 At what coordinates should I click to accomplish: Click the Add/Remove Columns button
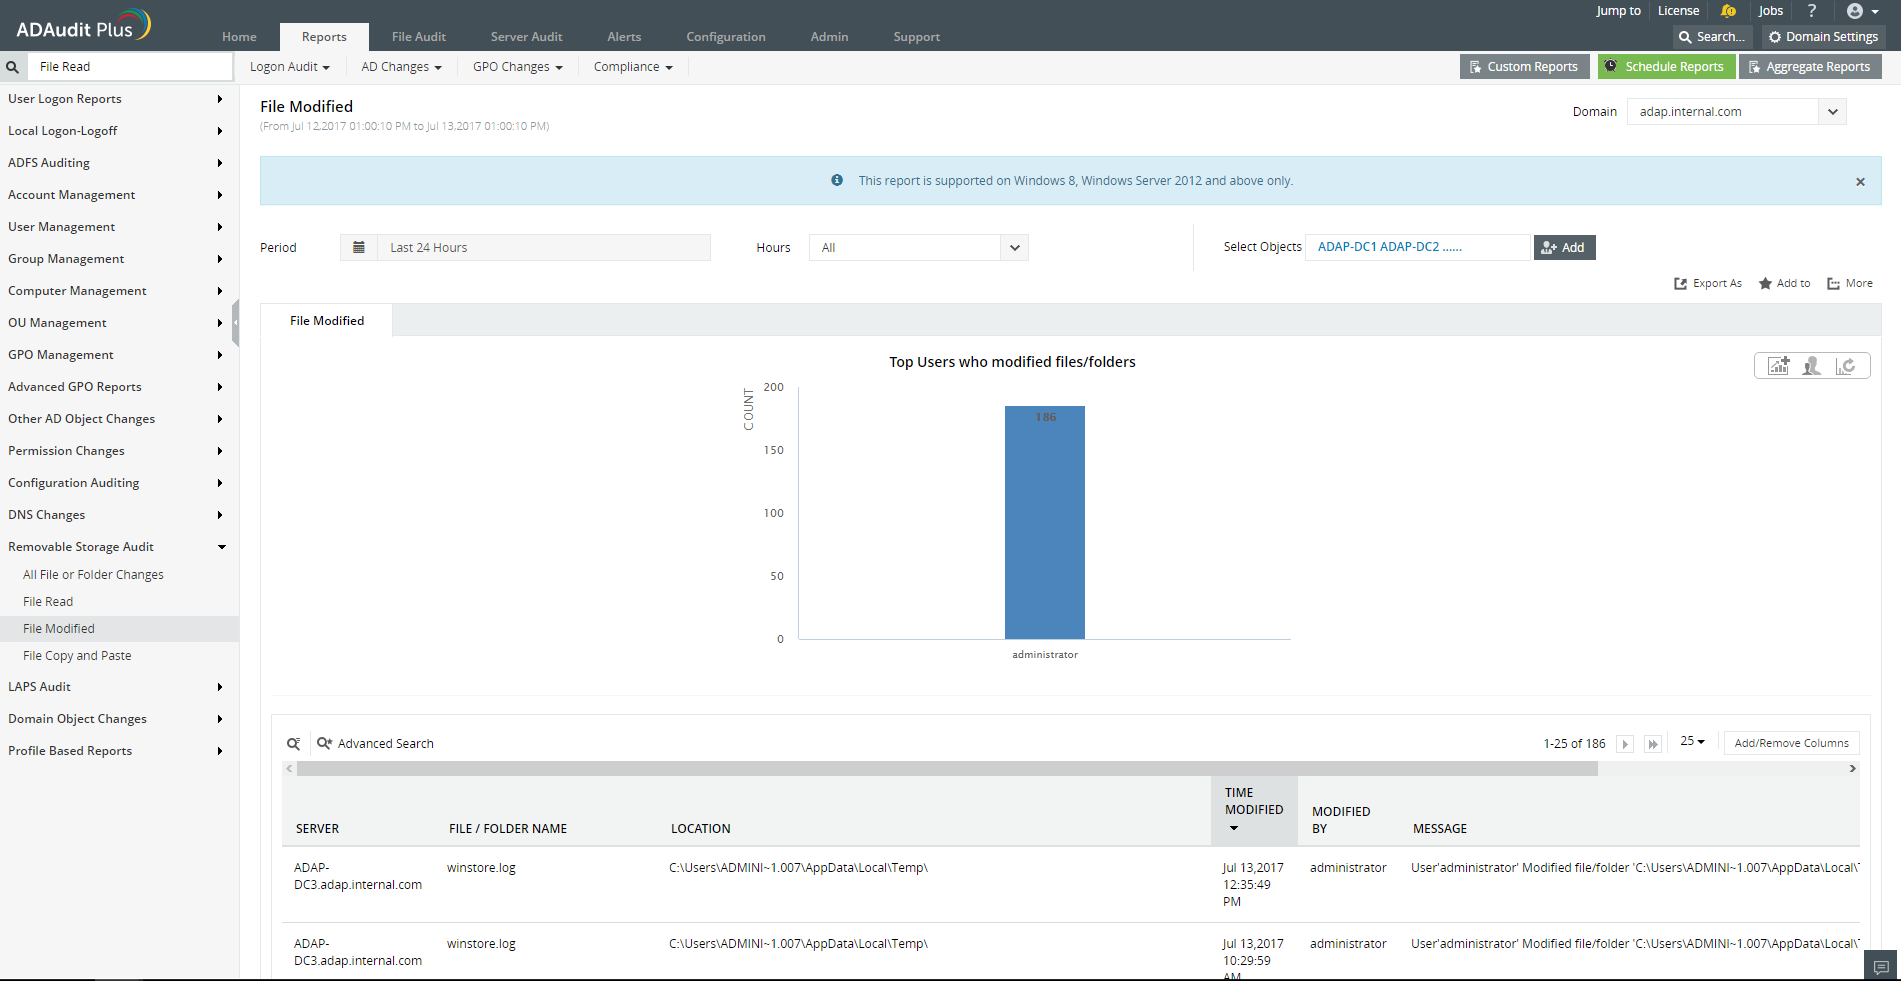tap(1791, 744)
